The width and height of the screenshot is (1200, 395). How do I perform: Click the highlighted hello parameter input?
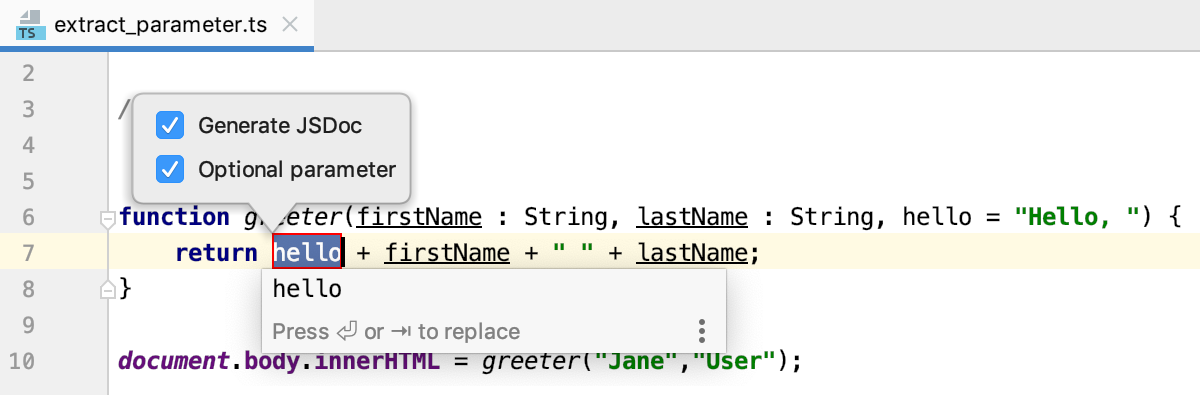(x=308, y=253)
